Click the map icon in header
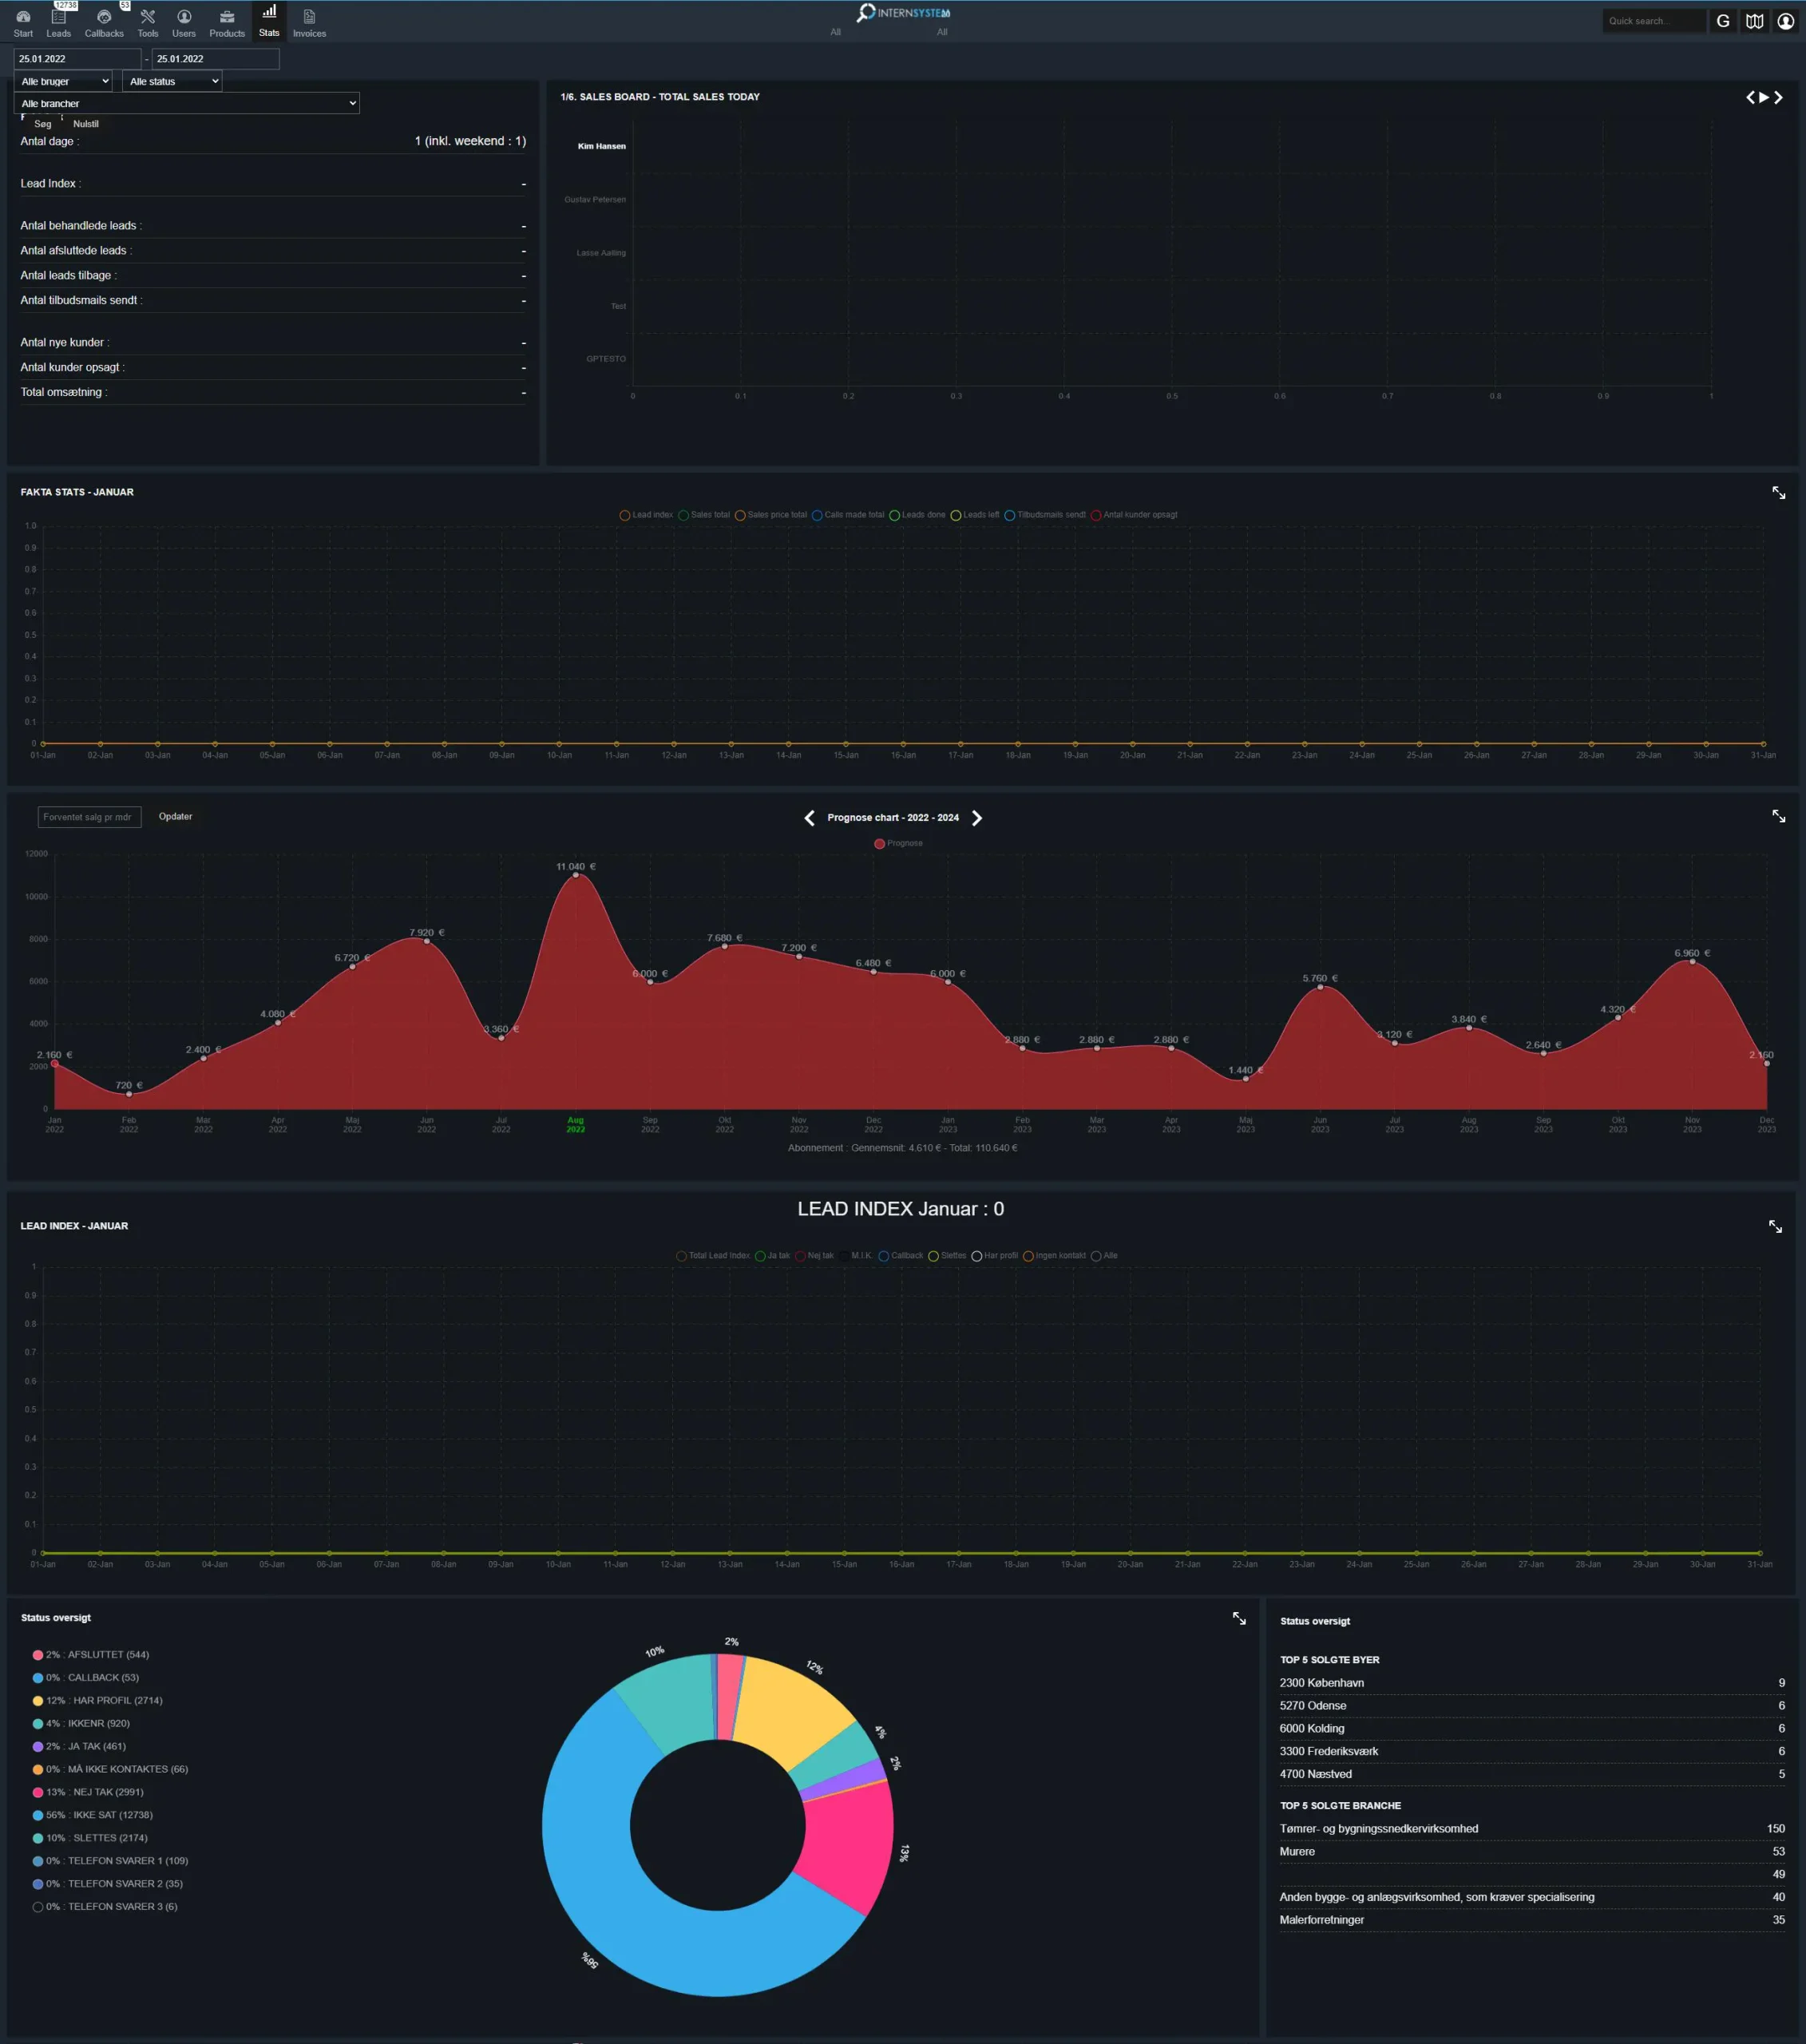The image size is (1806, 2044). click(1754, 21)
